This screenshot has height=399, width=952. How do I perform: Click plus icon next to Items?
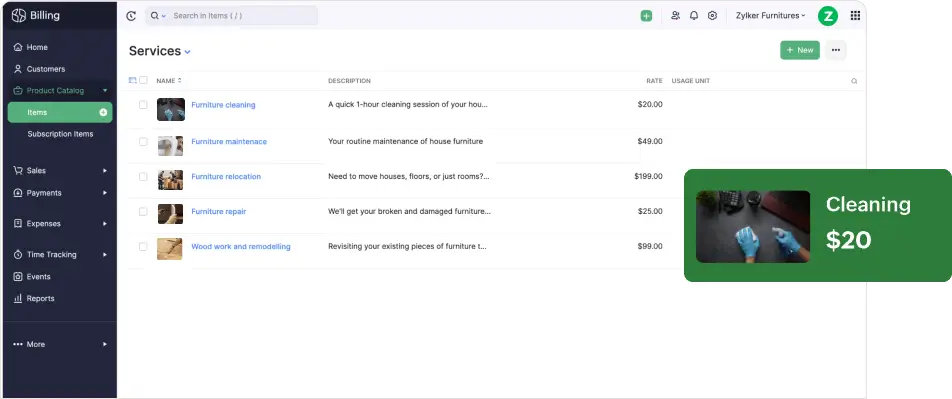(x=103, y=112)
